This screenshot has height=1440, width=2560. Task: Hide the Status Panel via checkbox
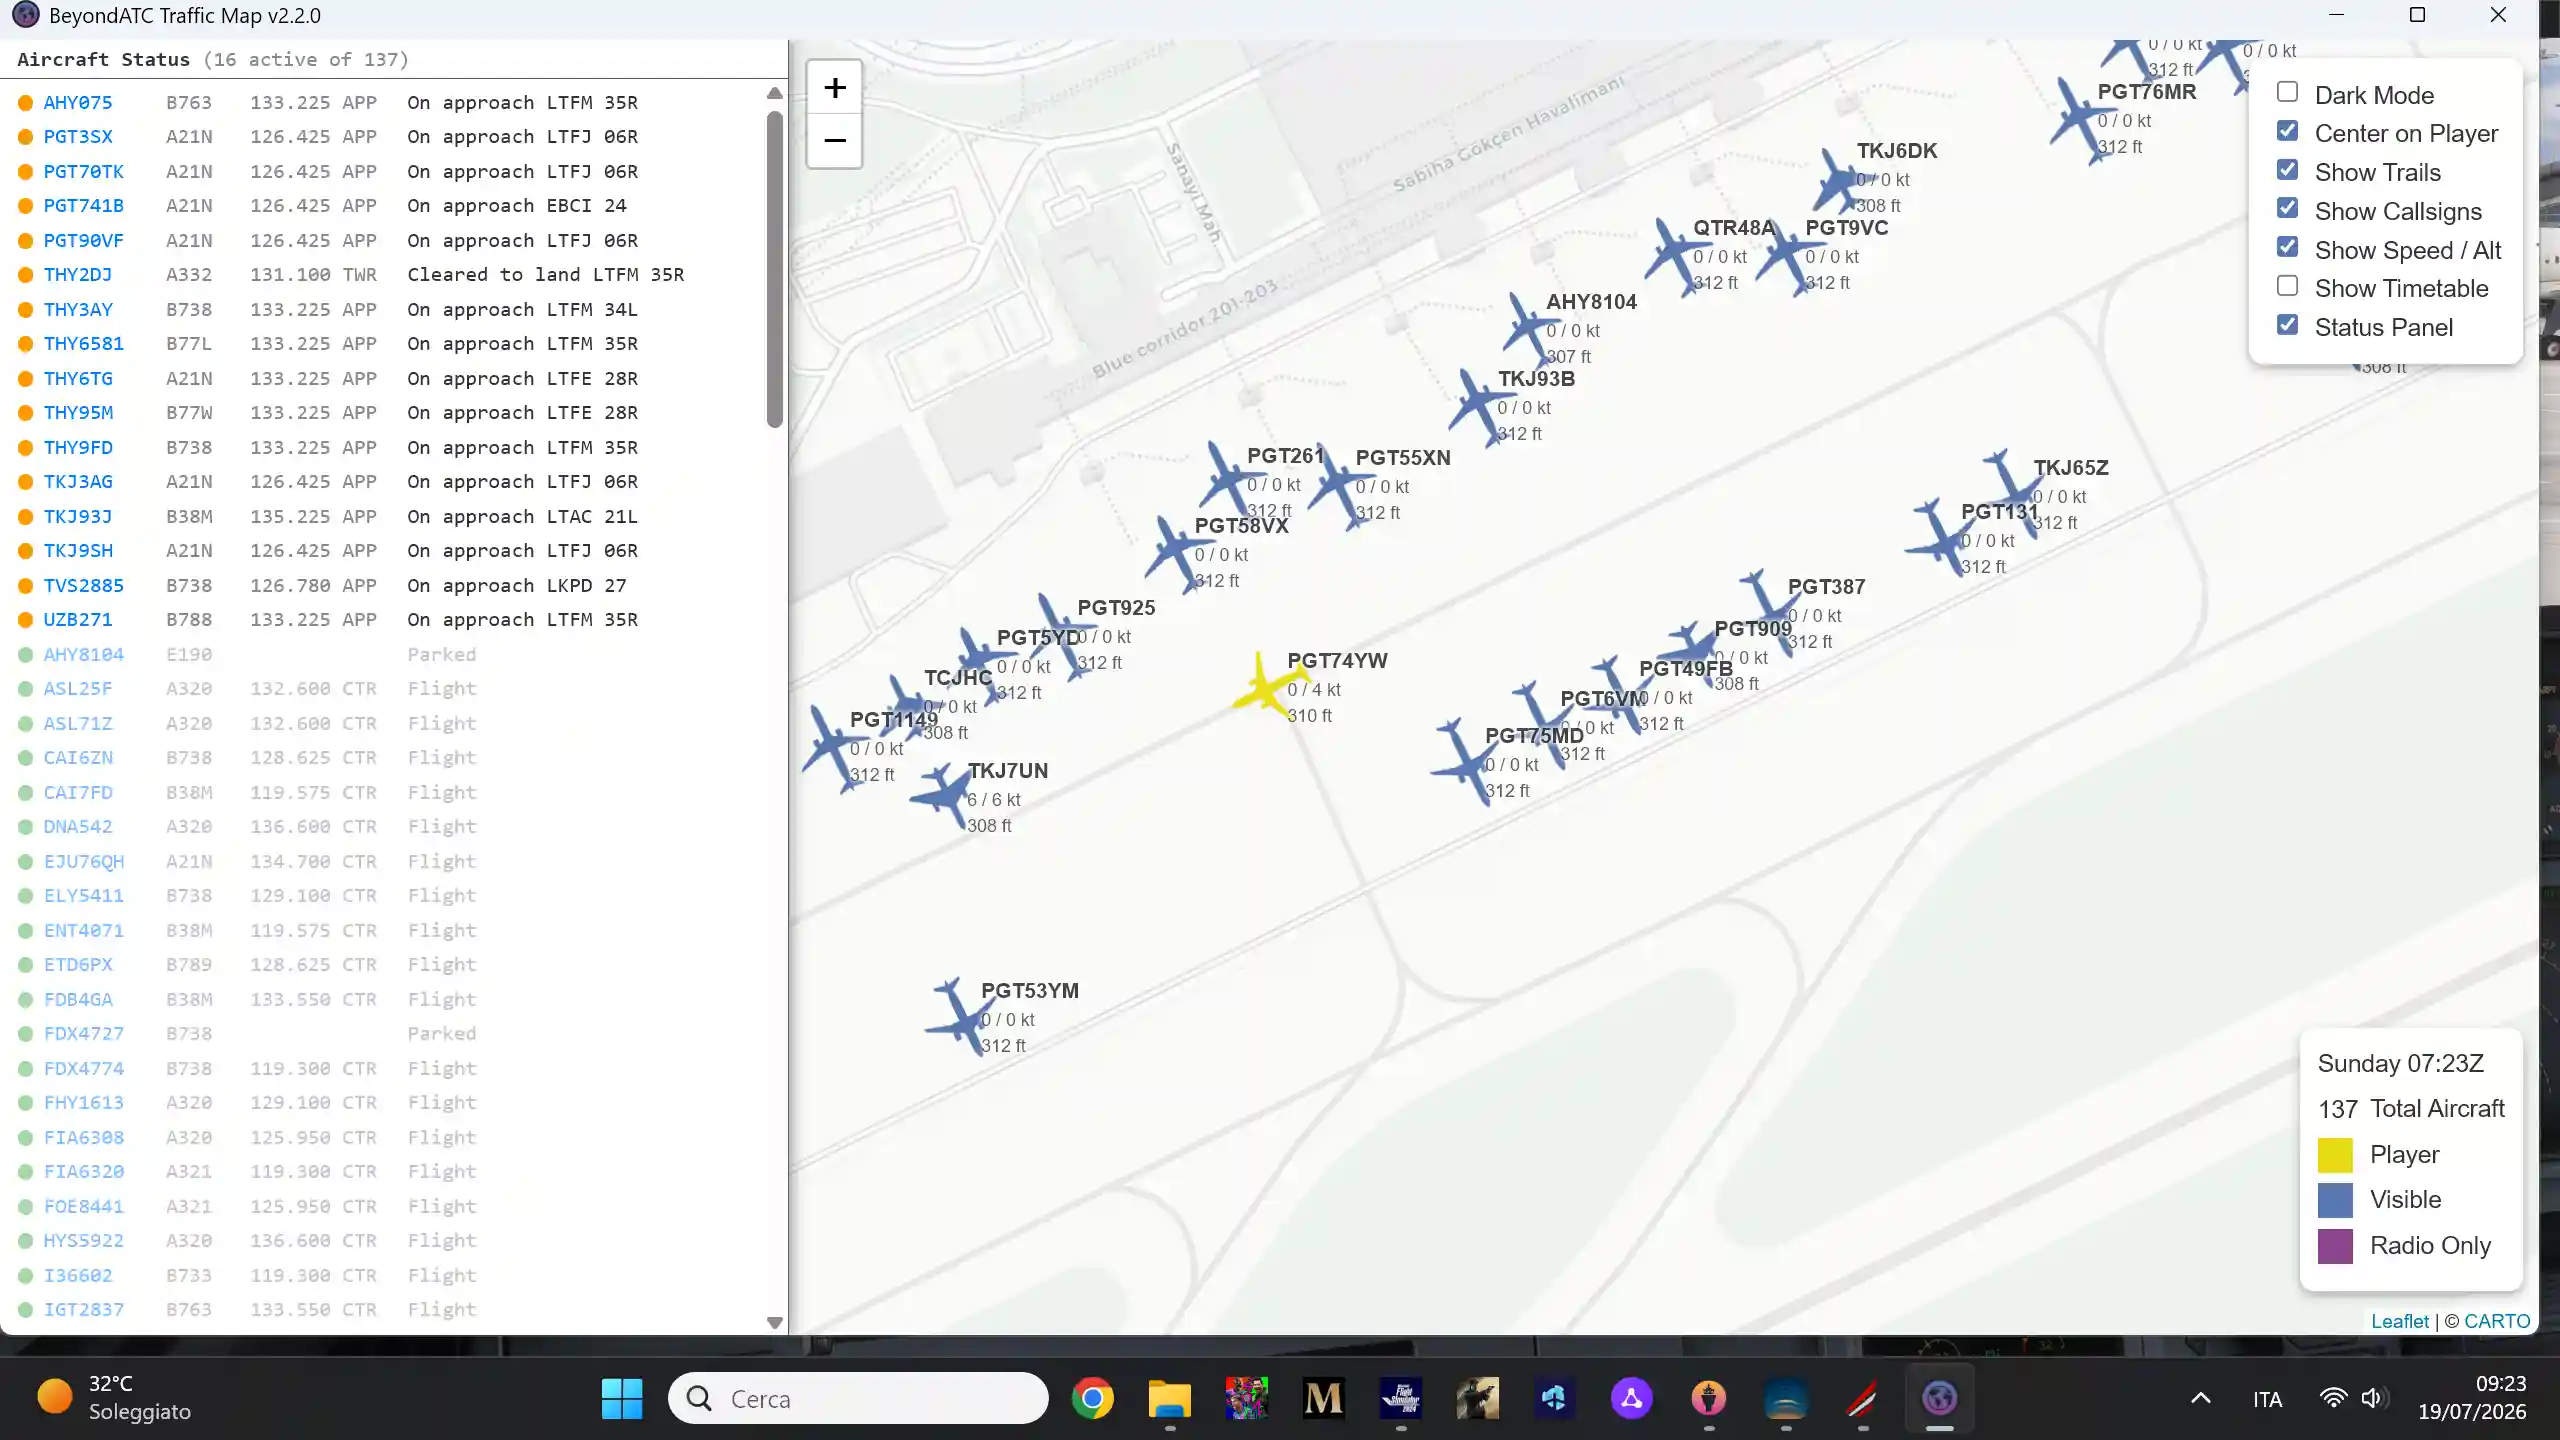2287,325
